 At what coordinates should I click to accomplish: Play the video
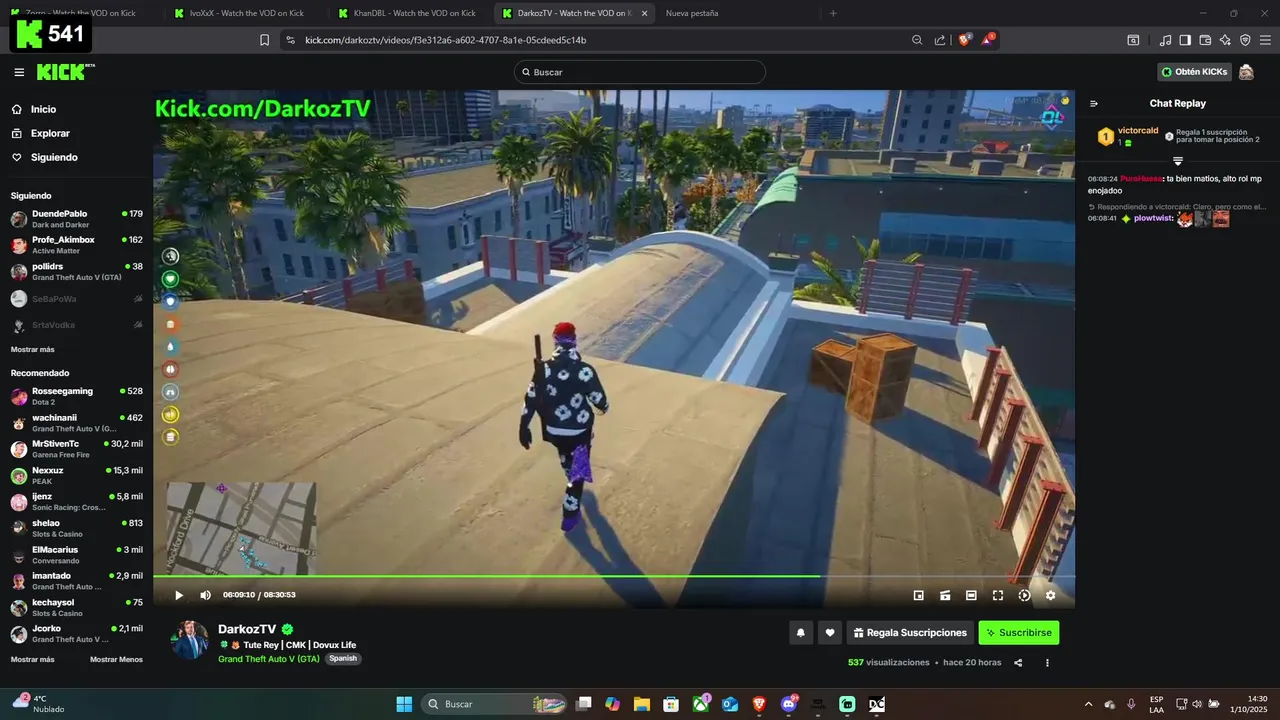pos(179,595)
